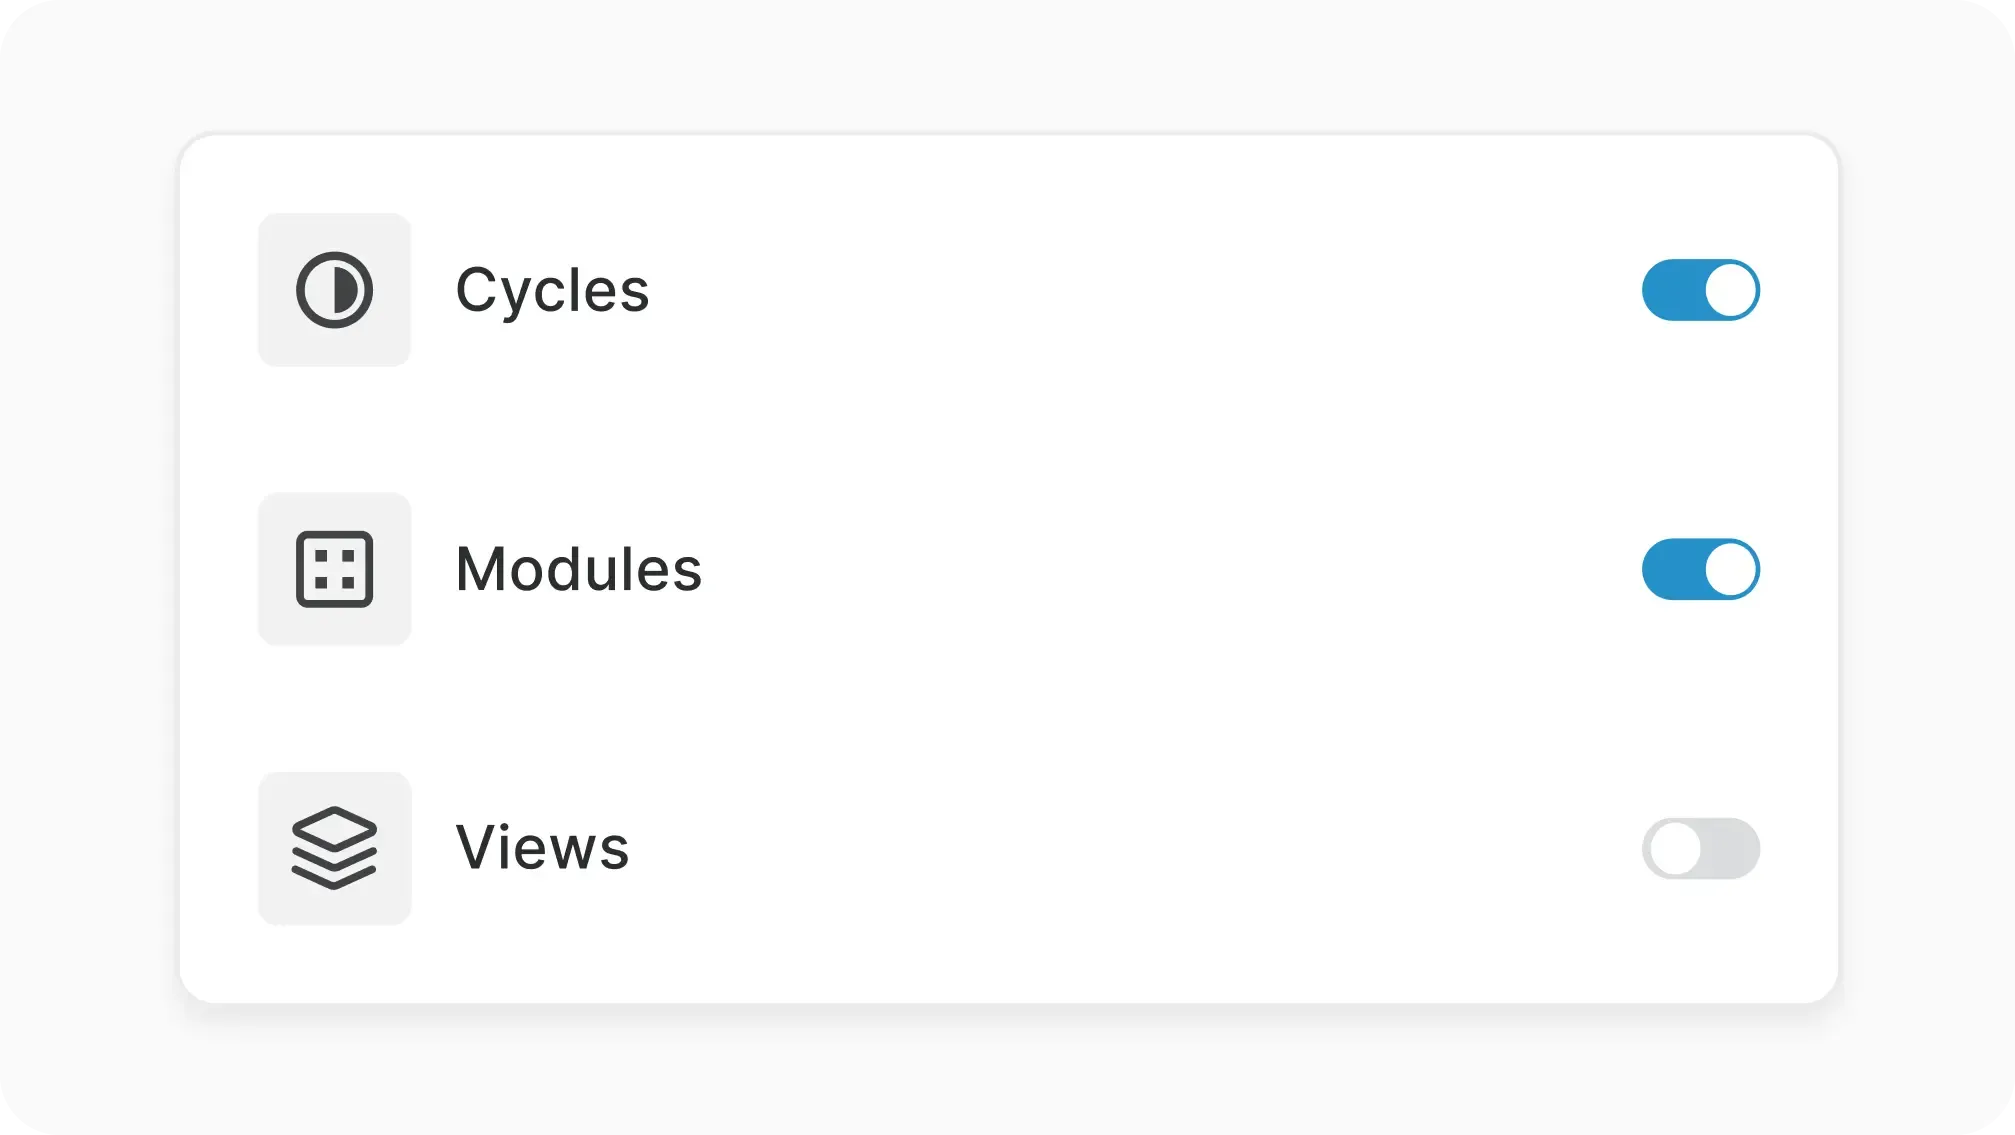Image resolution: width=2015 pixels, height=1135 pixels.
Task: Click the gray track of the Views switch
Action: [x=1732, y=848]
